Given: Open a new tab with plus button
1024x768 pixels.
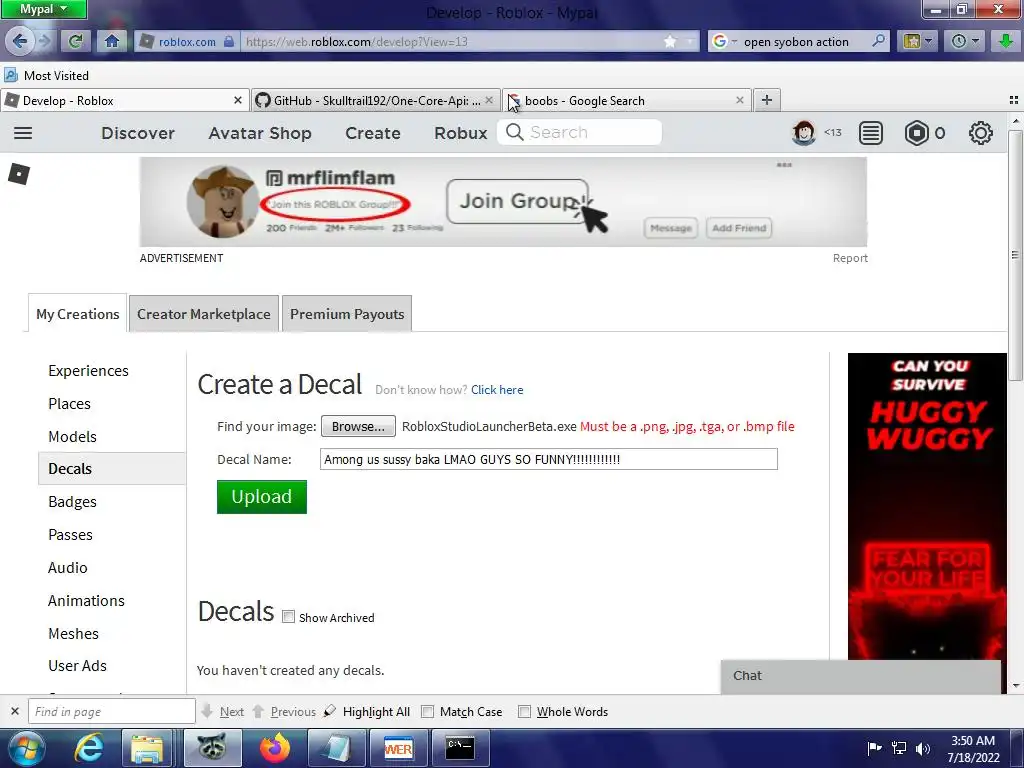Looking at the screenshot, I should pos(767,100).
